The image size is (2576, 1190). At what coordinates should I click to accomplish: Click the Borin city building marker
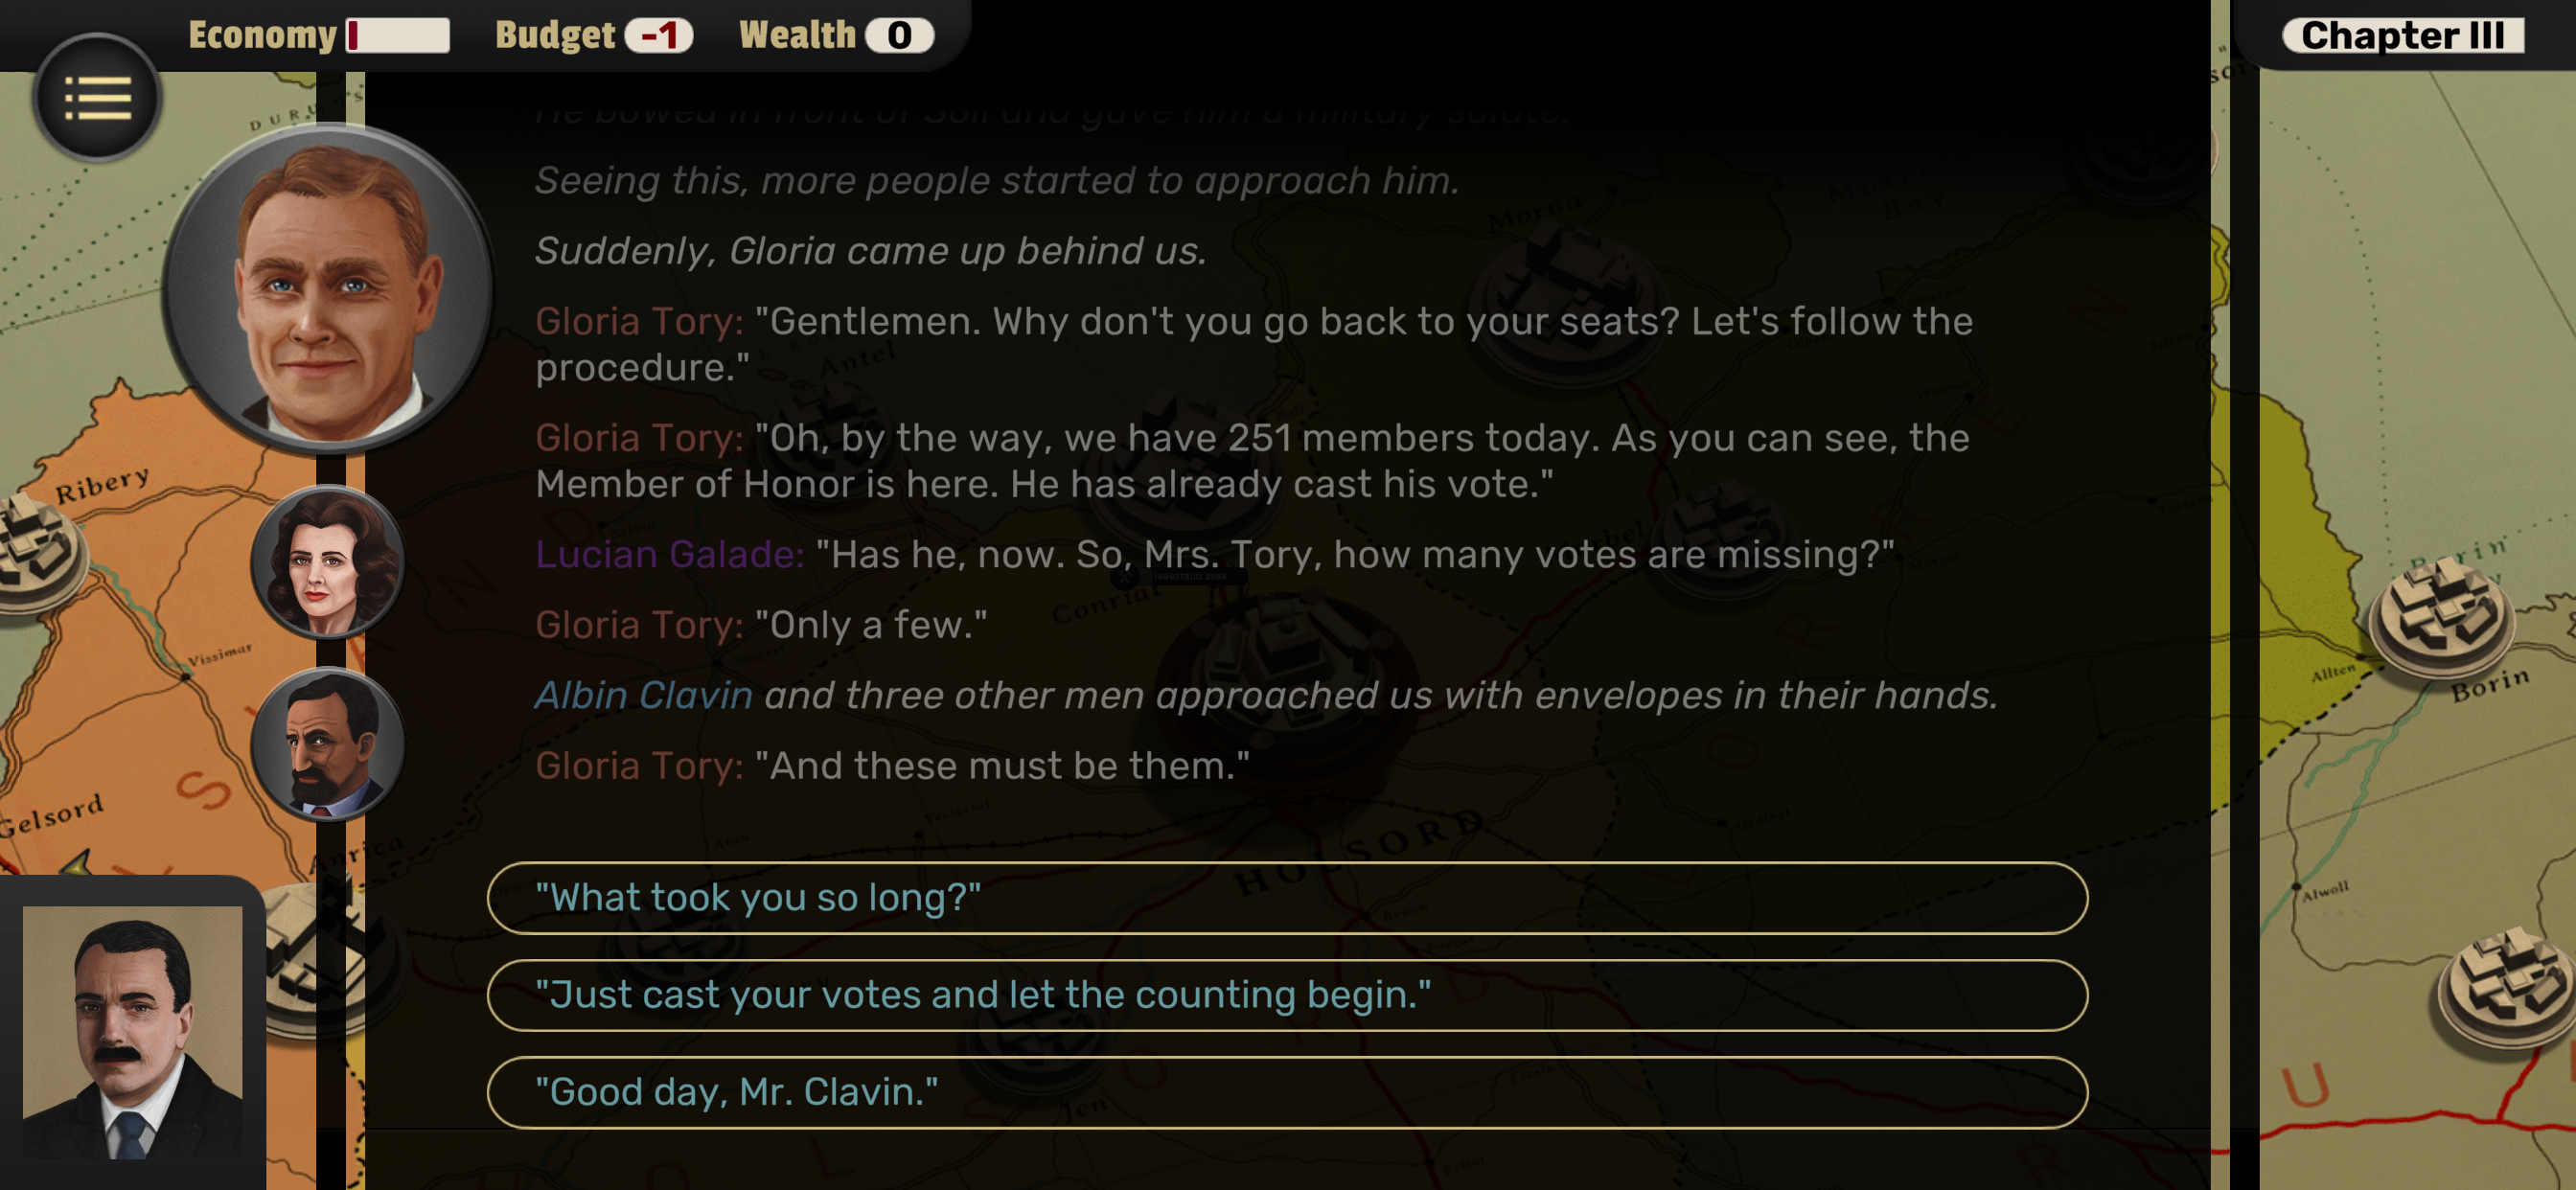click(x=2441, y=612)
